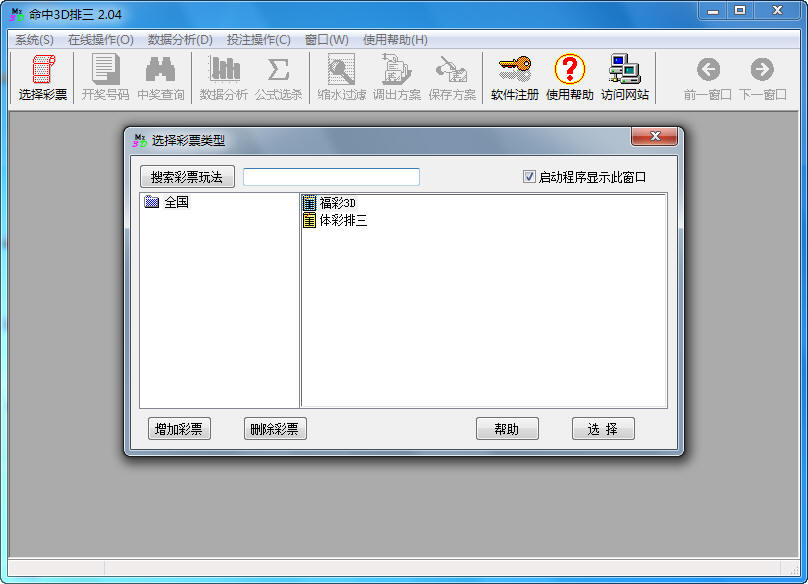Screen dimensions: 808x584
Task: Click the 删除彩票 button
Action: [x=275, y=429]
